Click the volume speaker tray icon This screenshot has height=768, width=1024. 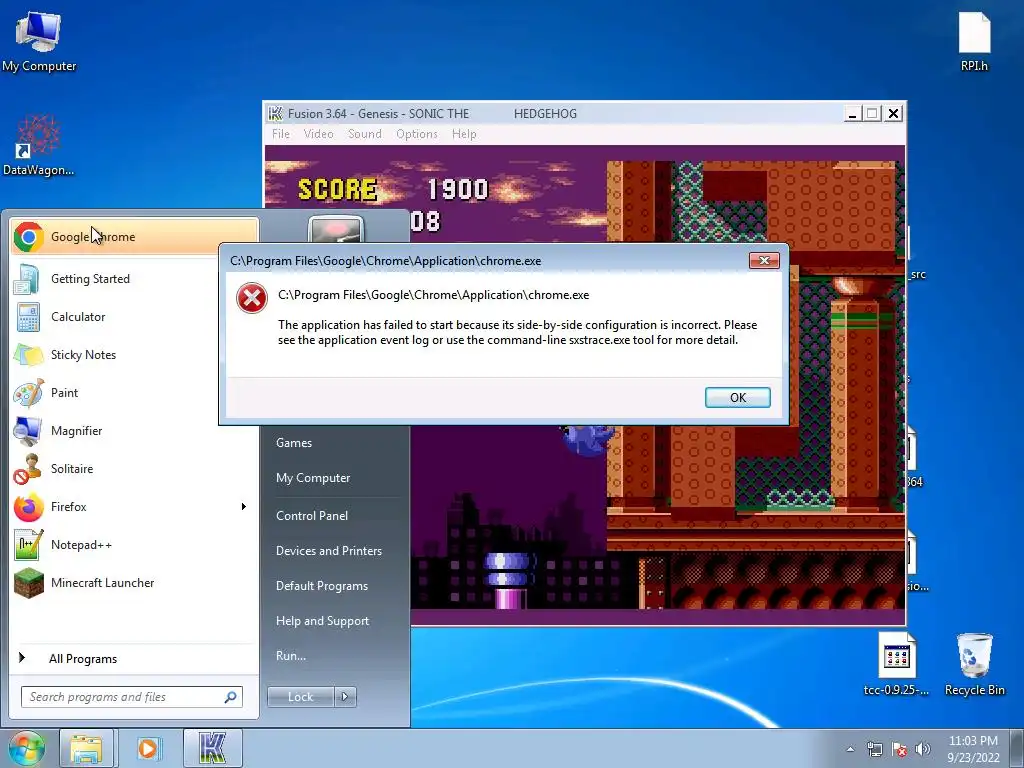point(923,750)
